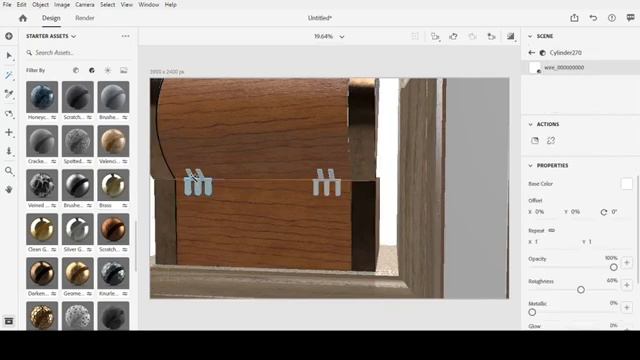Click the Undo arrow in top bar

click(593, 18)
